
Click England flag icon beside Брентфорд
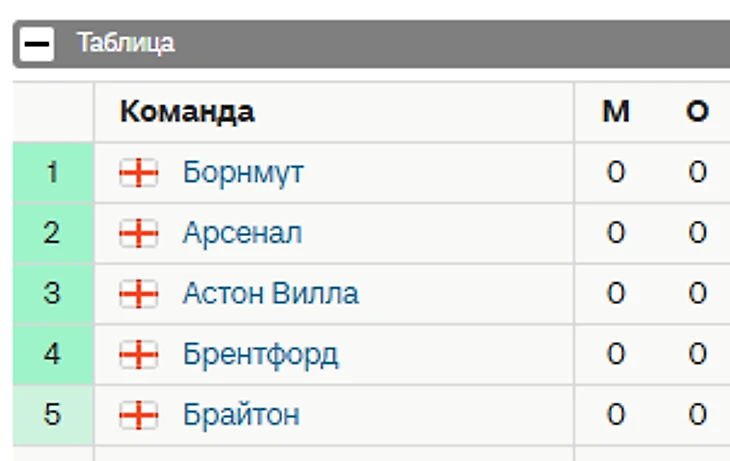click(x=139, y=354)
